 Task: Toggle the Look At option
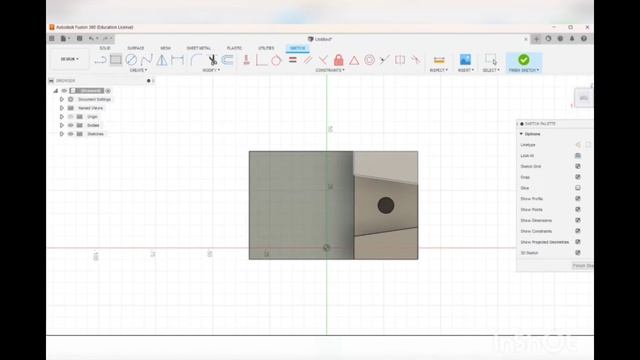578,156
